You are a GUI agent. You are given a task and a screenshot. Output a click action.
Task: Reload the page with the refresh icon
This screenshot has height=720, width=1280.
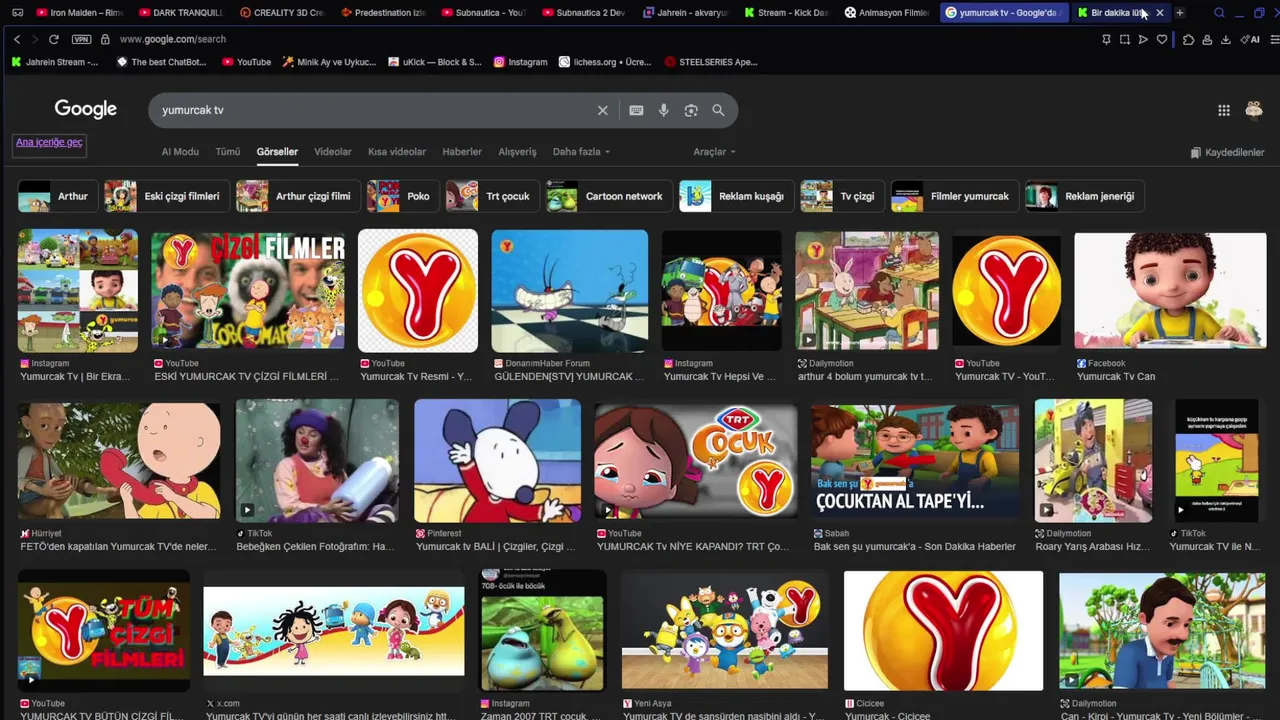(x=53, y=39)
